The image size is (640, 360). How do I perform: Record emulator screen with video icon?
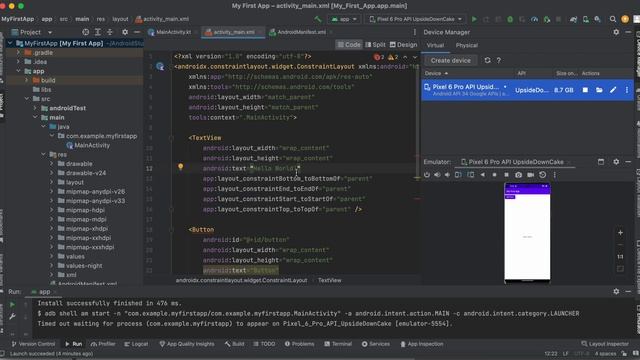530,175
